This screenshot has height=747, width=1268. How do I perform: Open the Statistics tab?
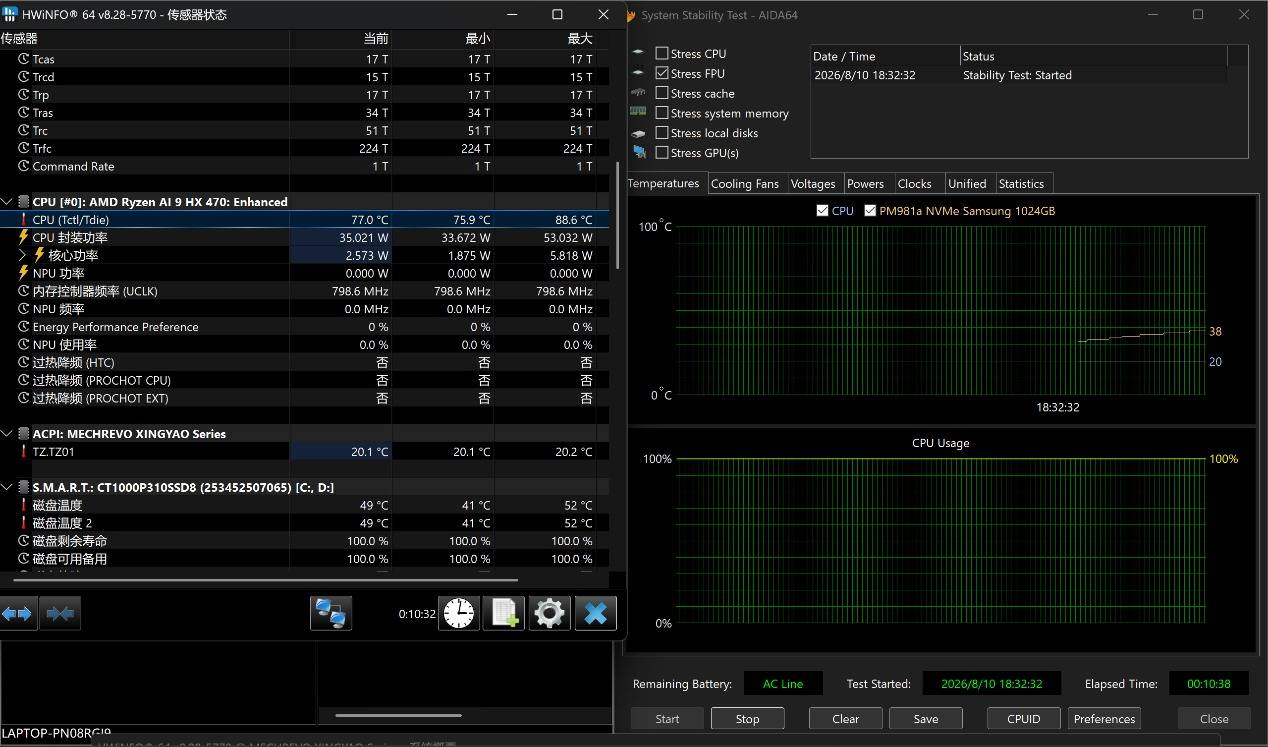click(x=1021, y=184)
